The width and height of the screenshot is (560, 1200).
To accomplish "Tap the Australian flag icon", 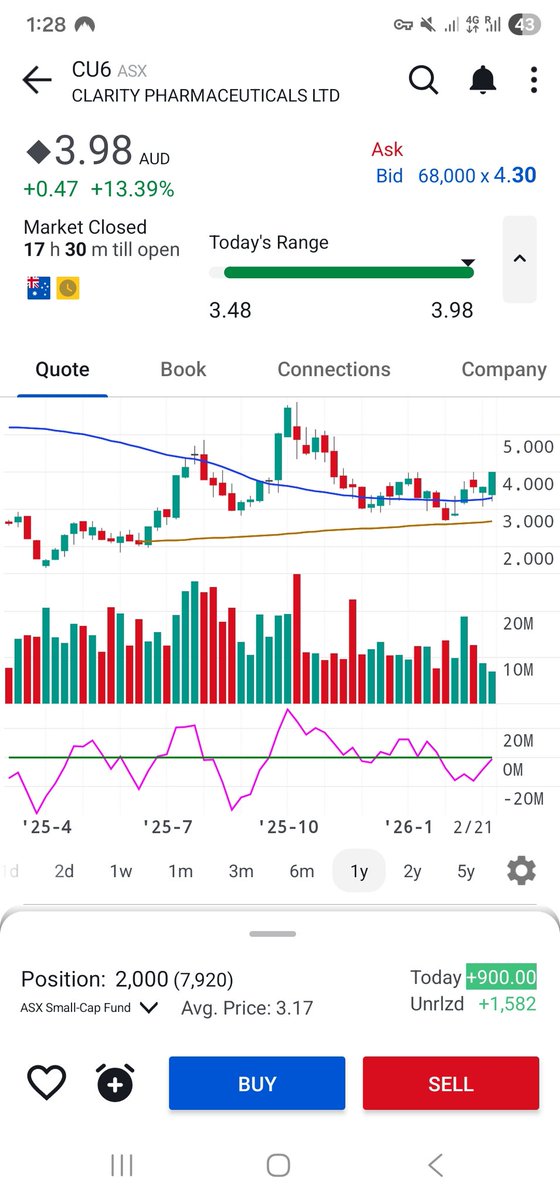I will point(38,288).
